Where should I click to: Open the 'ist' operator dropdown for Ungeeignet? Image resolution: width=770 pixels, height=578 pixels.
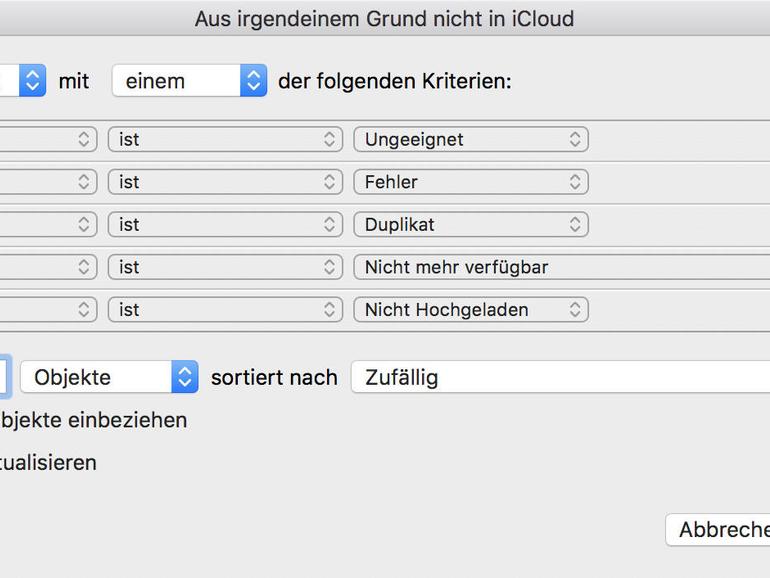pos(225,139)
